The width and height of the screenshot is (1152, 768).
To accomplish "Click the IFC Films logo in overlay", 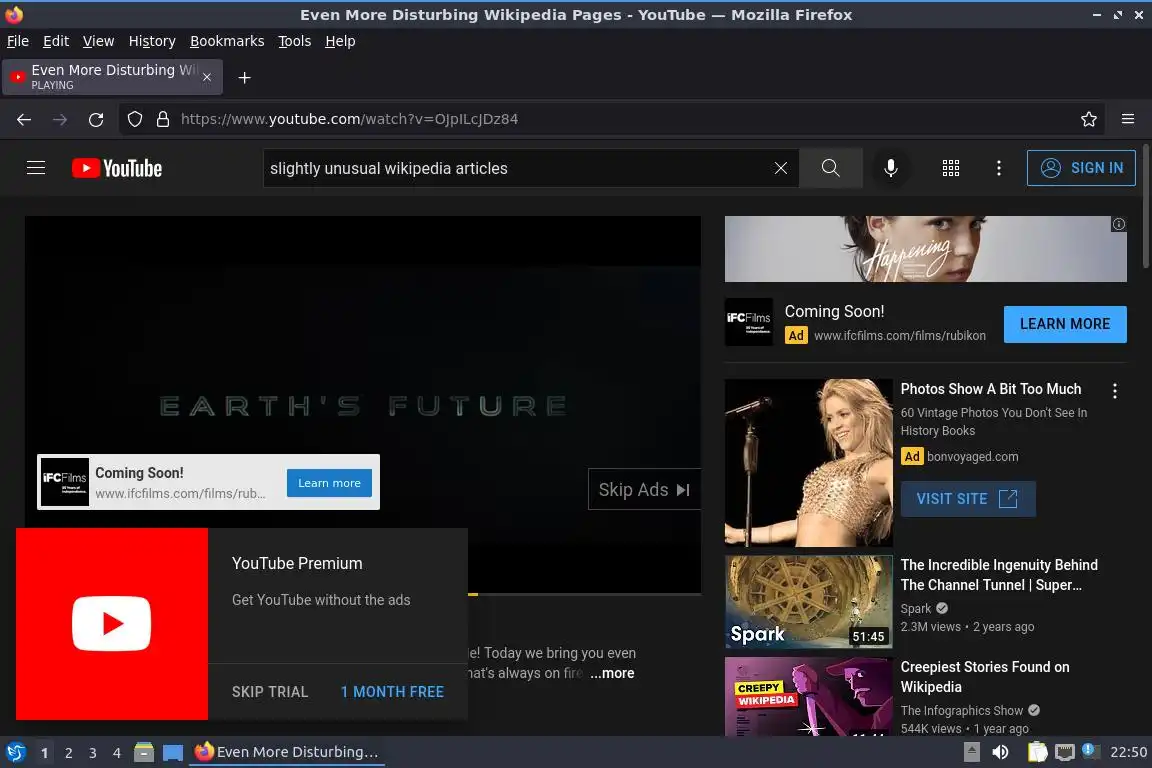I will [65, 482].
